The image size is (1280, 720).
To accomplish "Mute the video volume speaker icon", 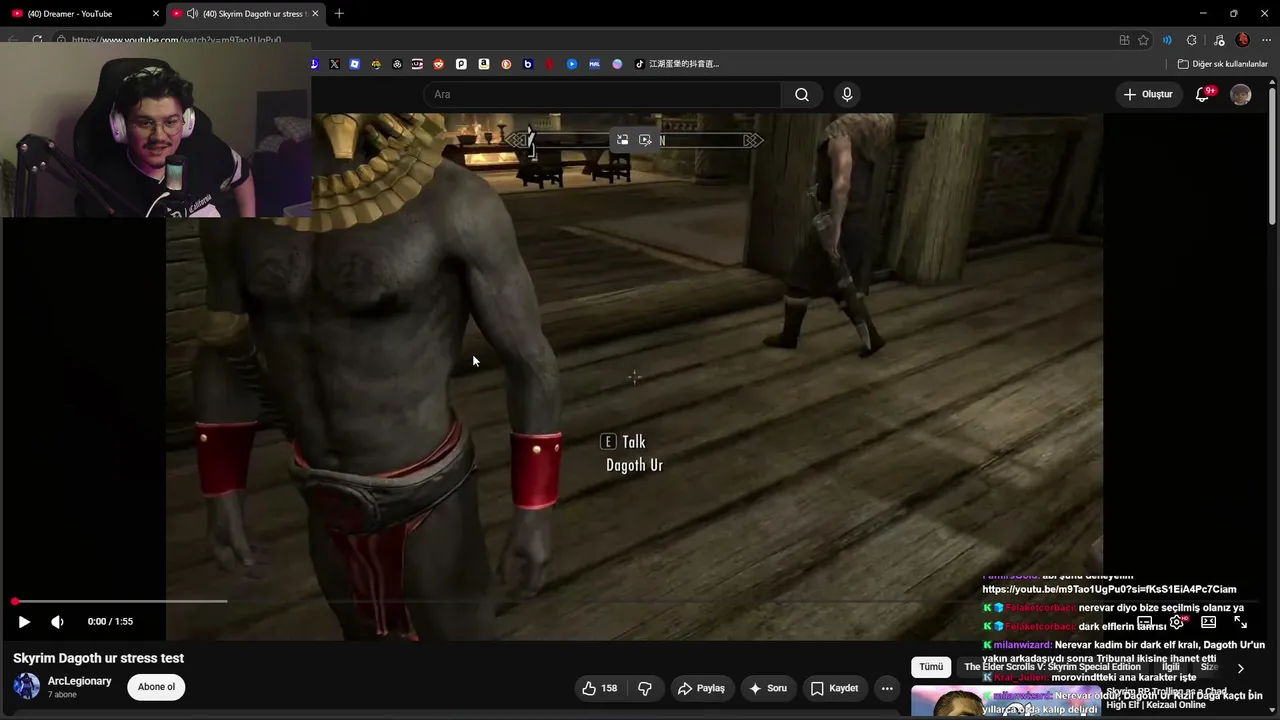I will tap(57, 622).
